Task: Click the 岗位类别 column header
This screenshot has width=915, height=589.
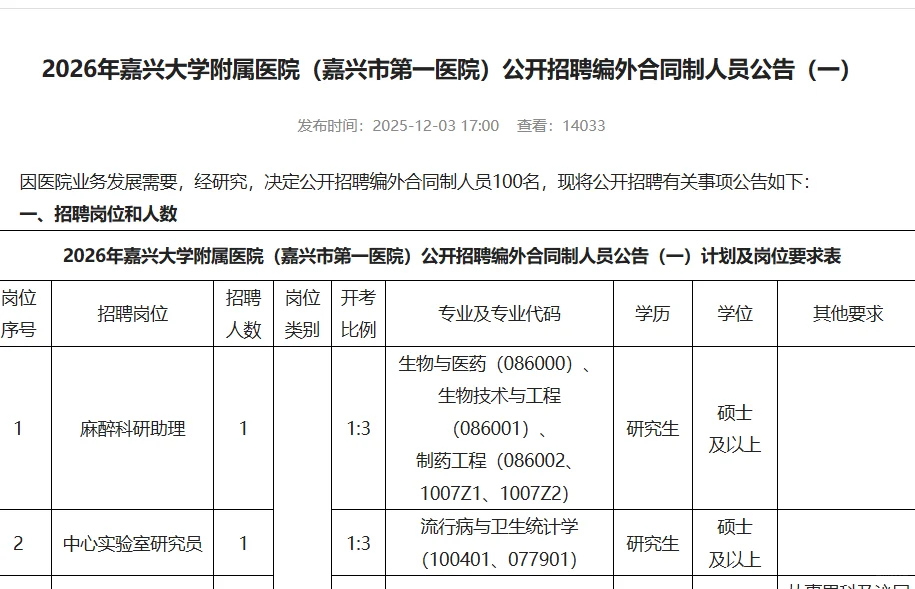Action: [301, 312]
